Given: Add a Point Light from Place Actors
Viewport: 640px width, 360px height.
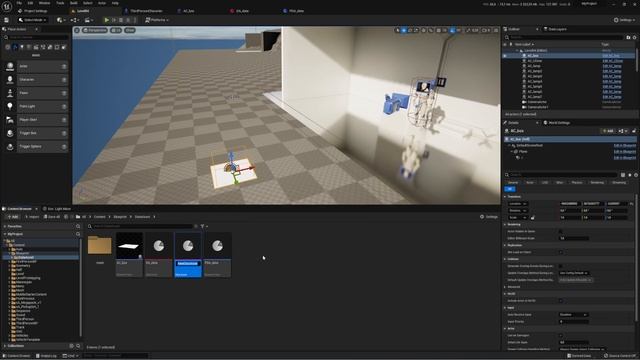Looking at the screenshot, I should pyautogui.click(x=36, y=107).
